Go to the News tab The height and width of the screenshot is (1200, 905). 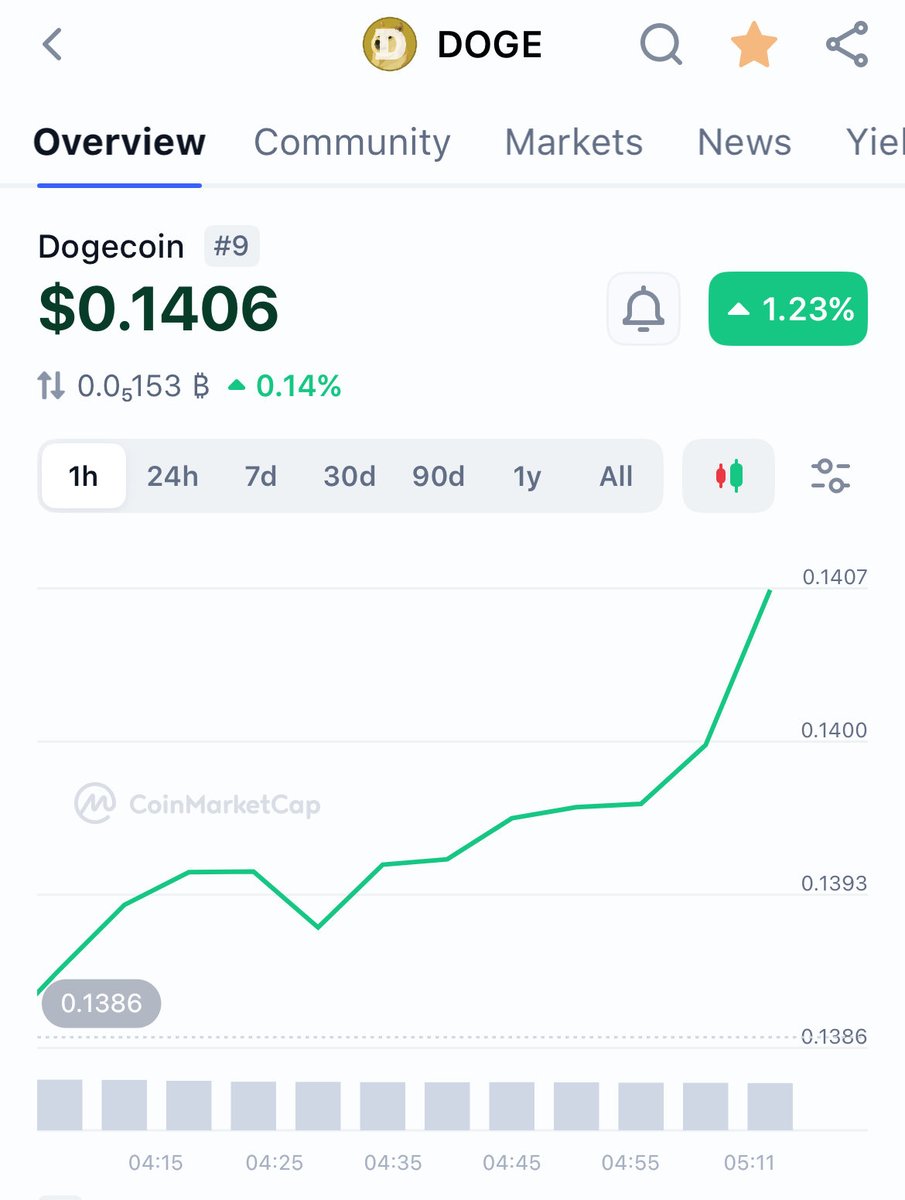pos(744,142)
